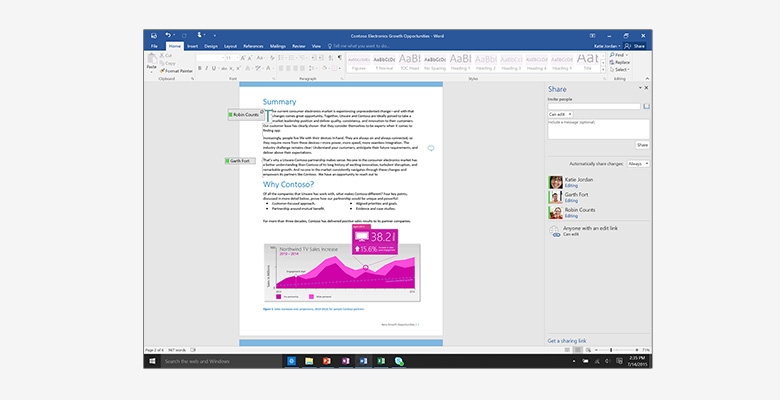Switch to the Insert tab
780x400 pixels.
tap(193, 46)
